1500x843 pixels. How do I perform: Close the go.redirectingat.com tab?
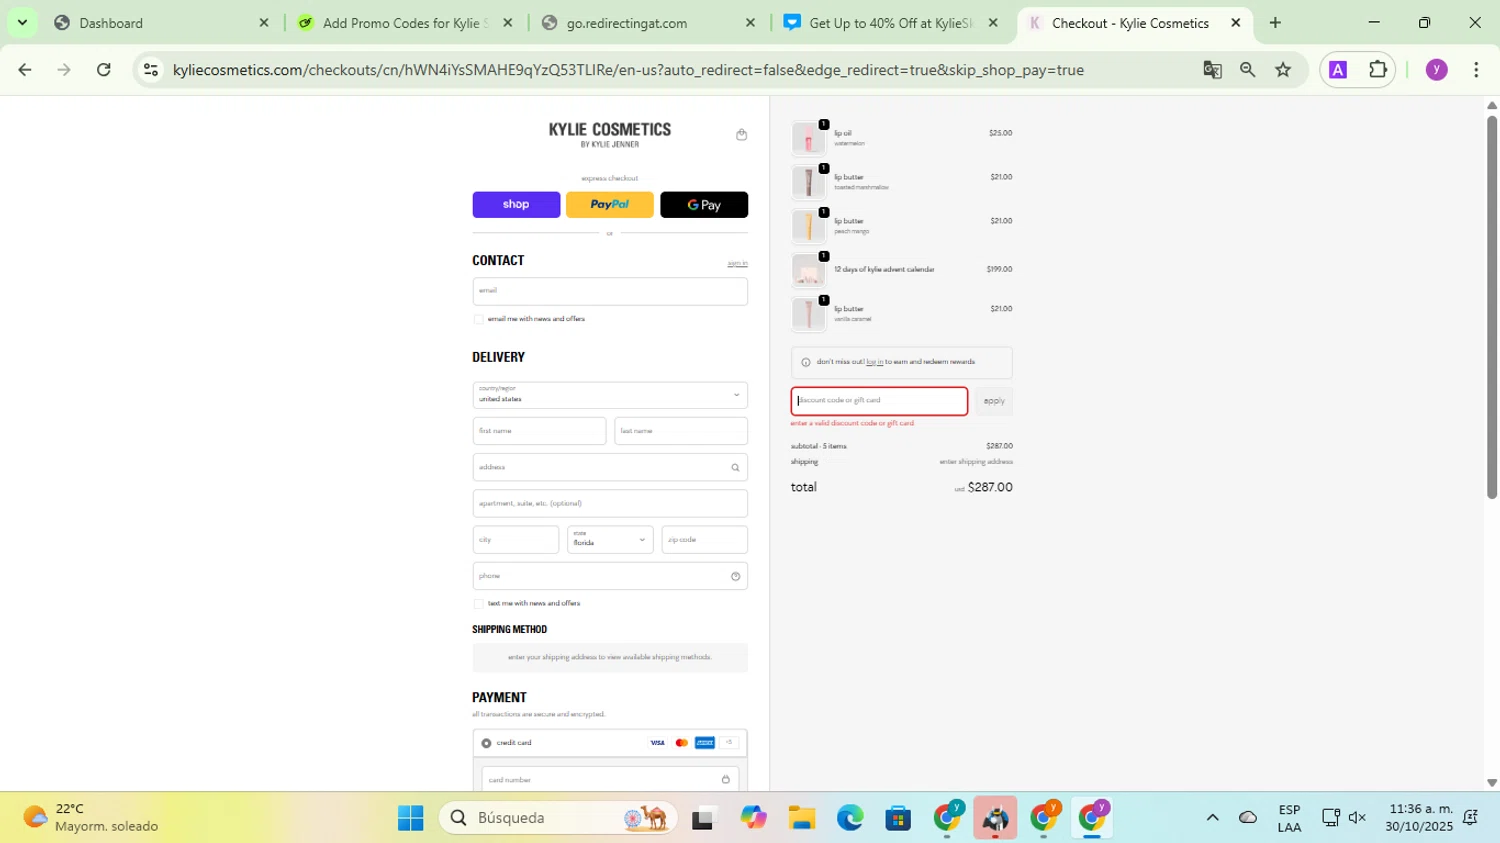pos(750,23)
